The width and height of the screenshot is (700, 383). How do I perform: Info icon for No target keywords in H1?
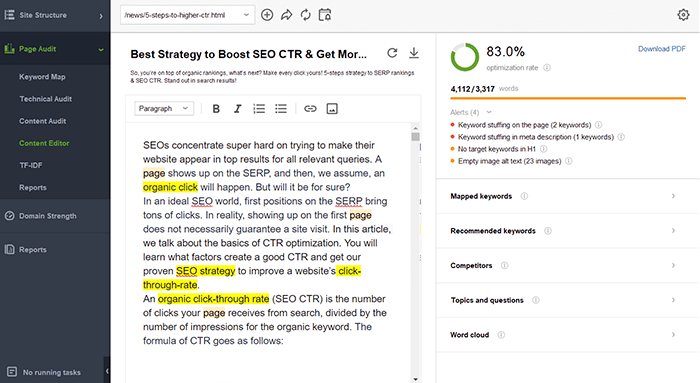pos(543,149)
